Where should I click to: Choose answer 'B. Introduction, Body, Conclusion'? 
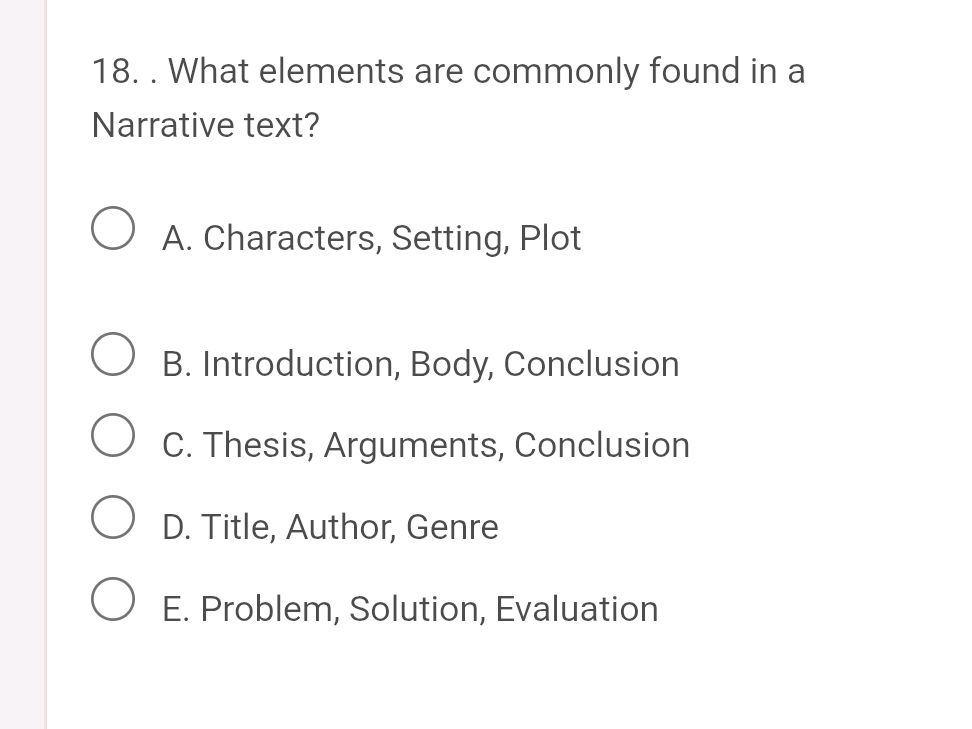click(x=419, y=365)
